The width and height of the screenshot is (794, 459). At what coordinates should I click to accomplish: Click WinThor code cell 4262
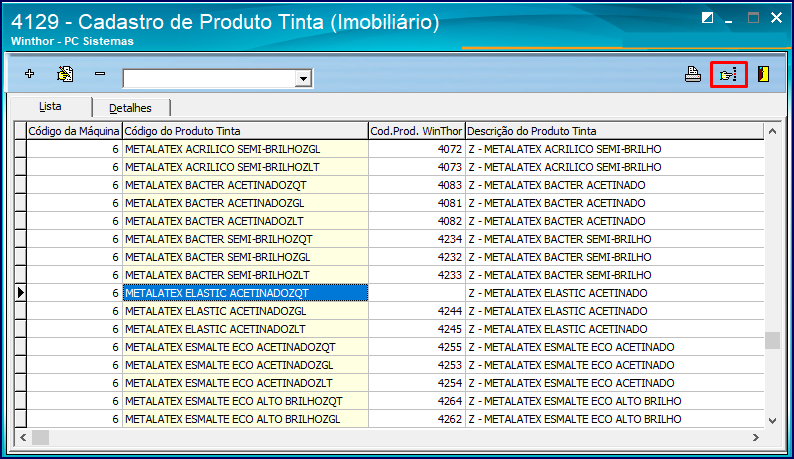416,419
